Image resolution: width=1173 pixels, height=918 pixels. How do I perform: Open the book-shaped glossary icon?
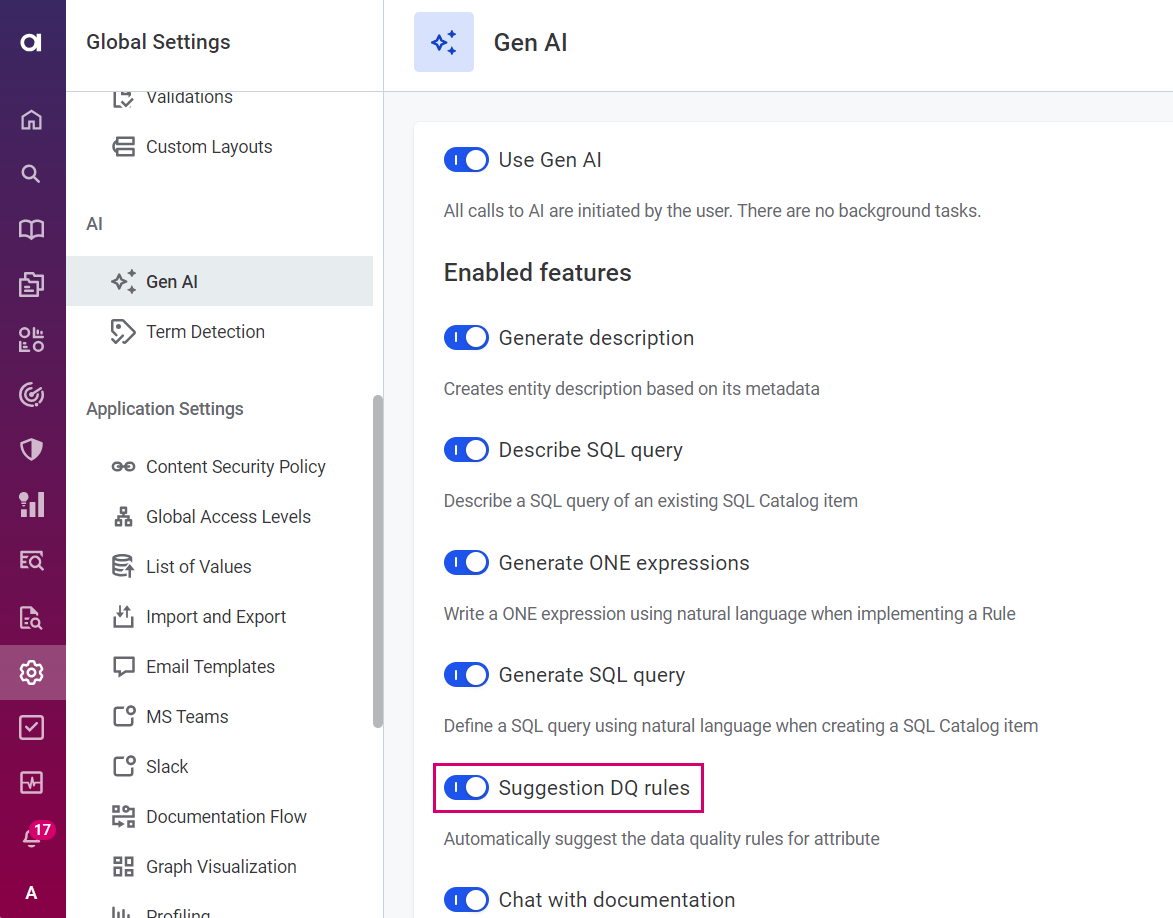pyautogui.click(x=32, y=230)
